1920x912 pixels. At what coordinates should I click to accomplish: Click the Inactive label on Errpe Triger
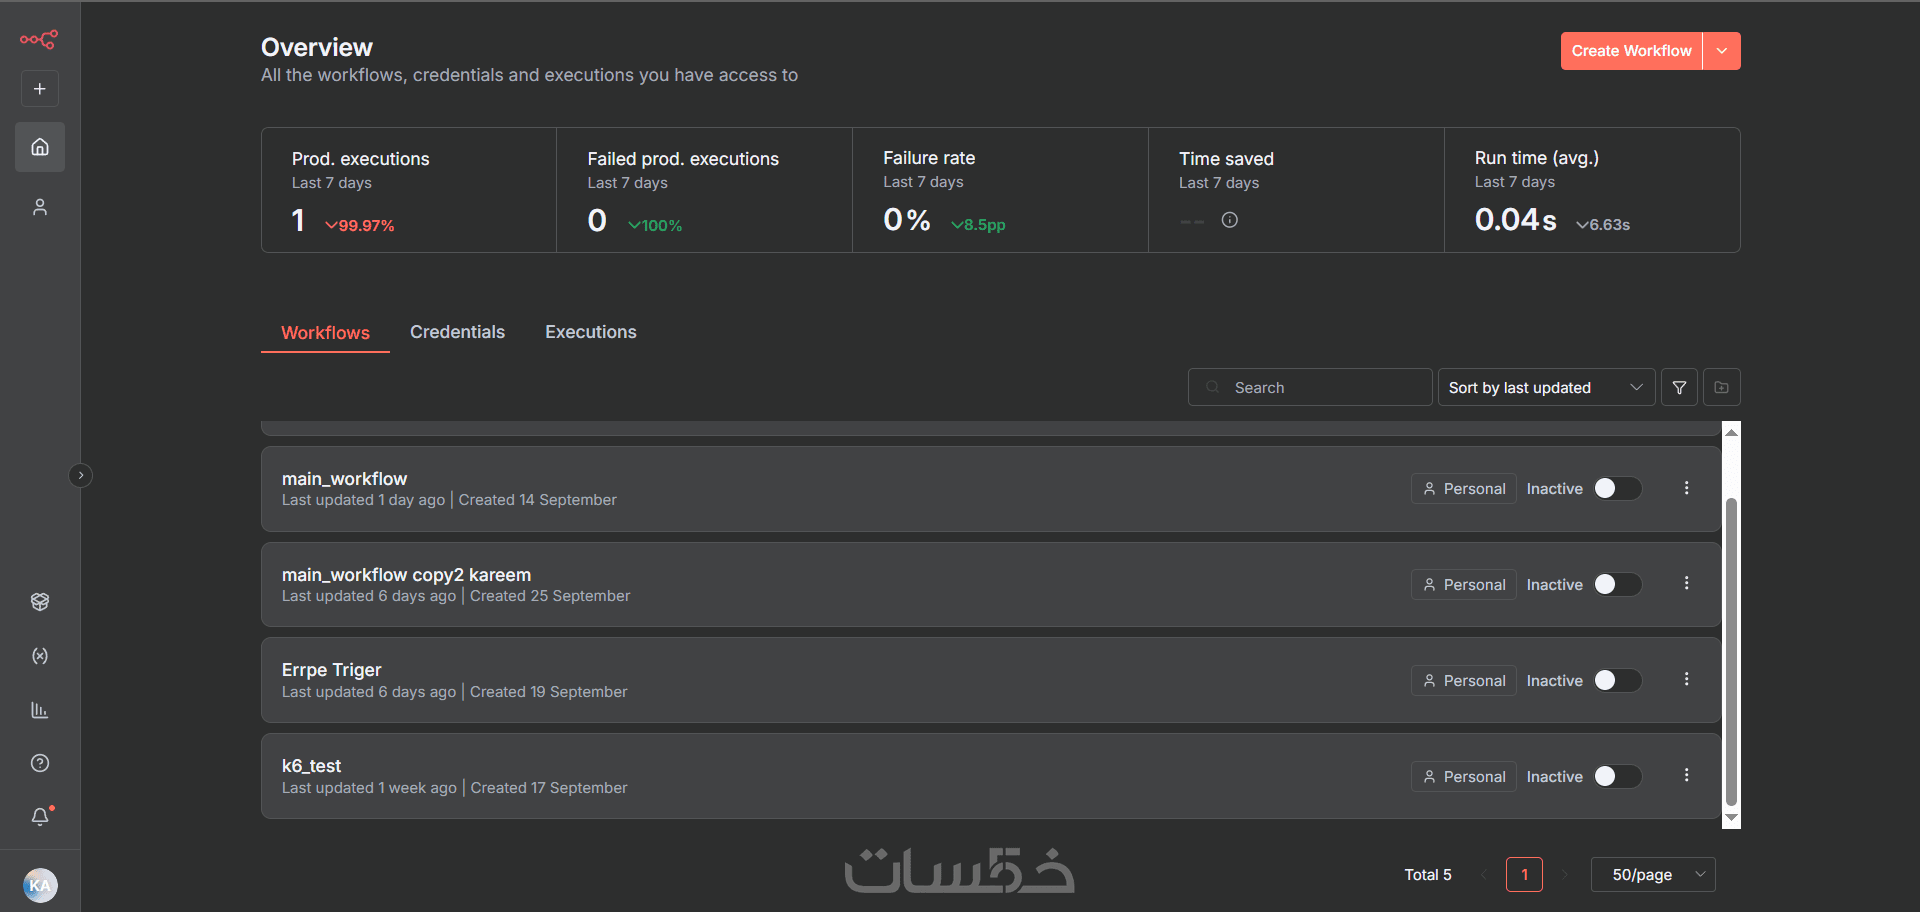(x=1555, y=681)
